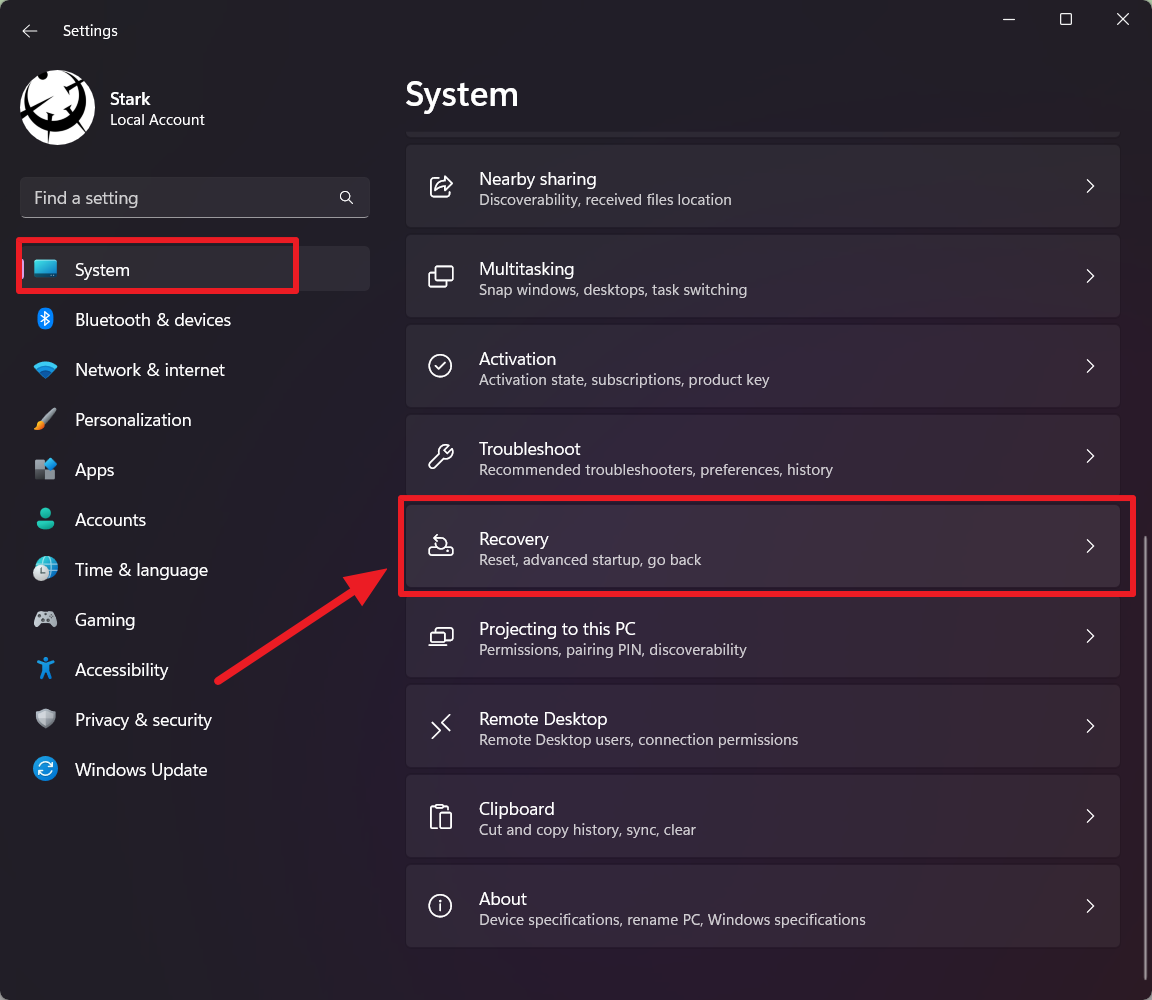Open Bluetooth & devices category
Image resolution: width=1152 pixels, height=1000 pixels.
[x=153, y=320]
